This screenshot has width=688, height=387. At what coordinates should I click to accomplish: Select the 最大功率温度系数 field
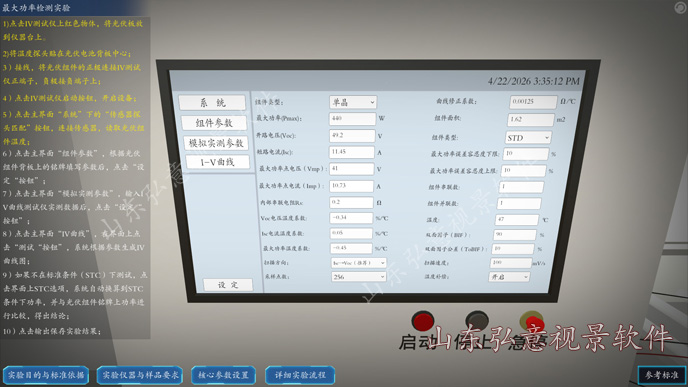351,248
